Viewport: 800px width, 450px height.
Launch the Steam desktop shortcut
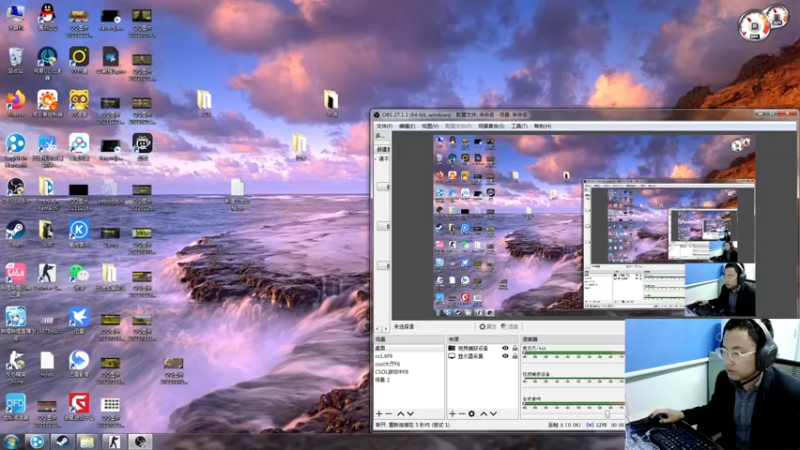click(16, 233)
